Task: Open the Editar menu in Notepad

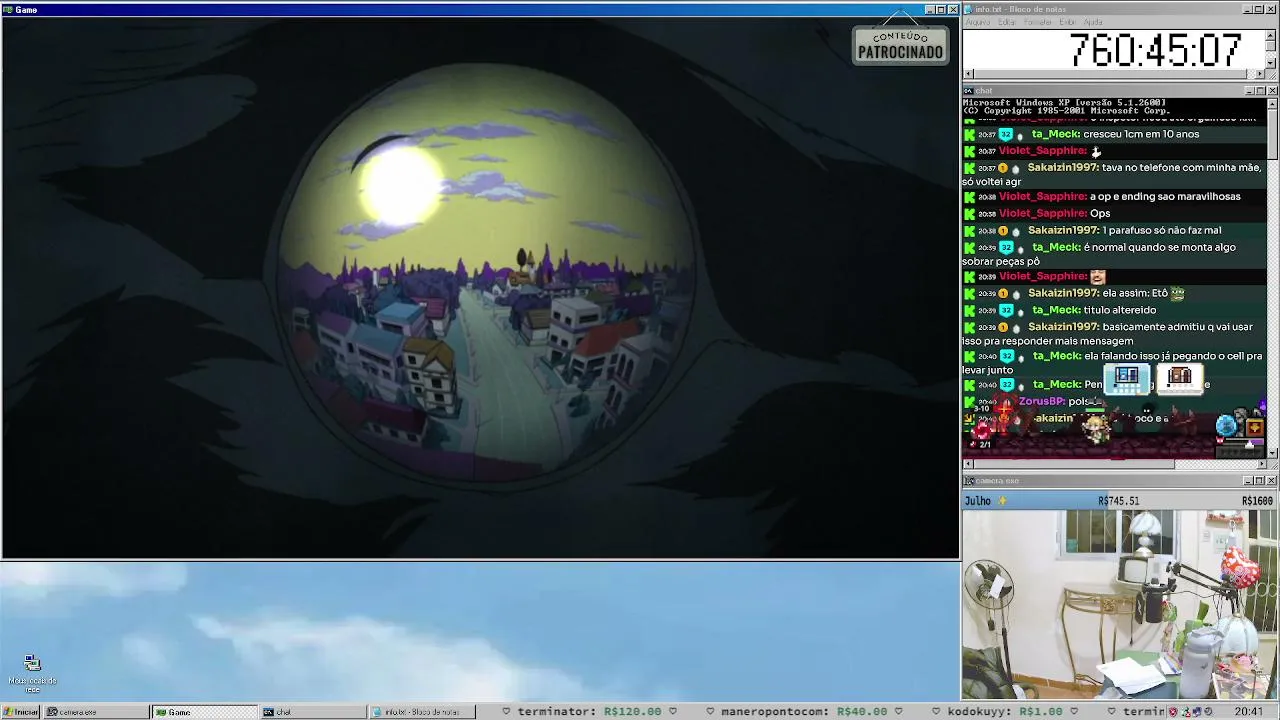Action: [x=1006, y=22]
